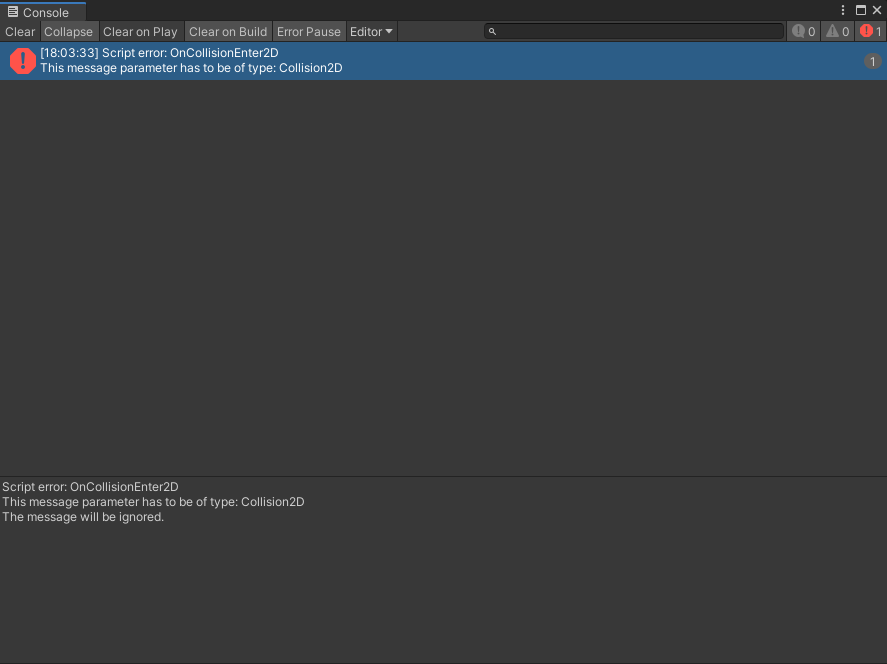The width and height of the screenshot is (887, 664).
Task: Toggle the red error messages filter icon
Action: coord(868,31)
